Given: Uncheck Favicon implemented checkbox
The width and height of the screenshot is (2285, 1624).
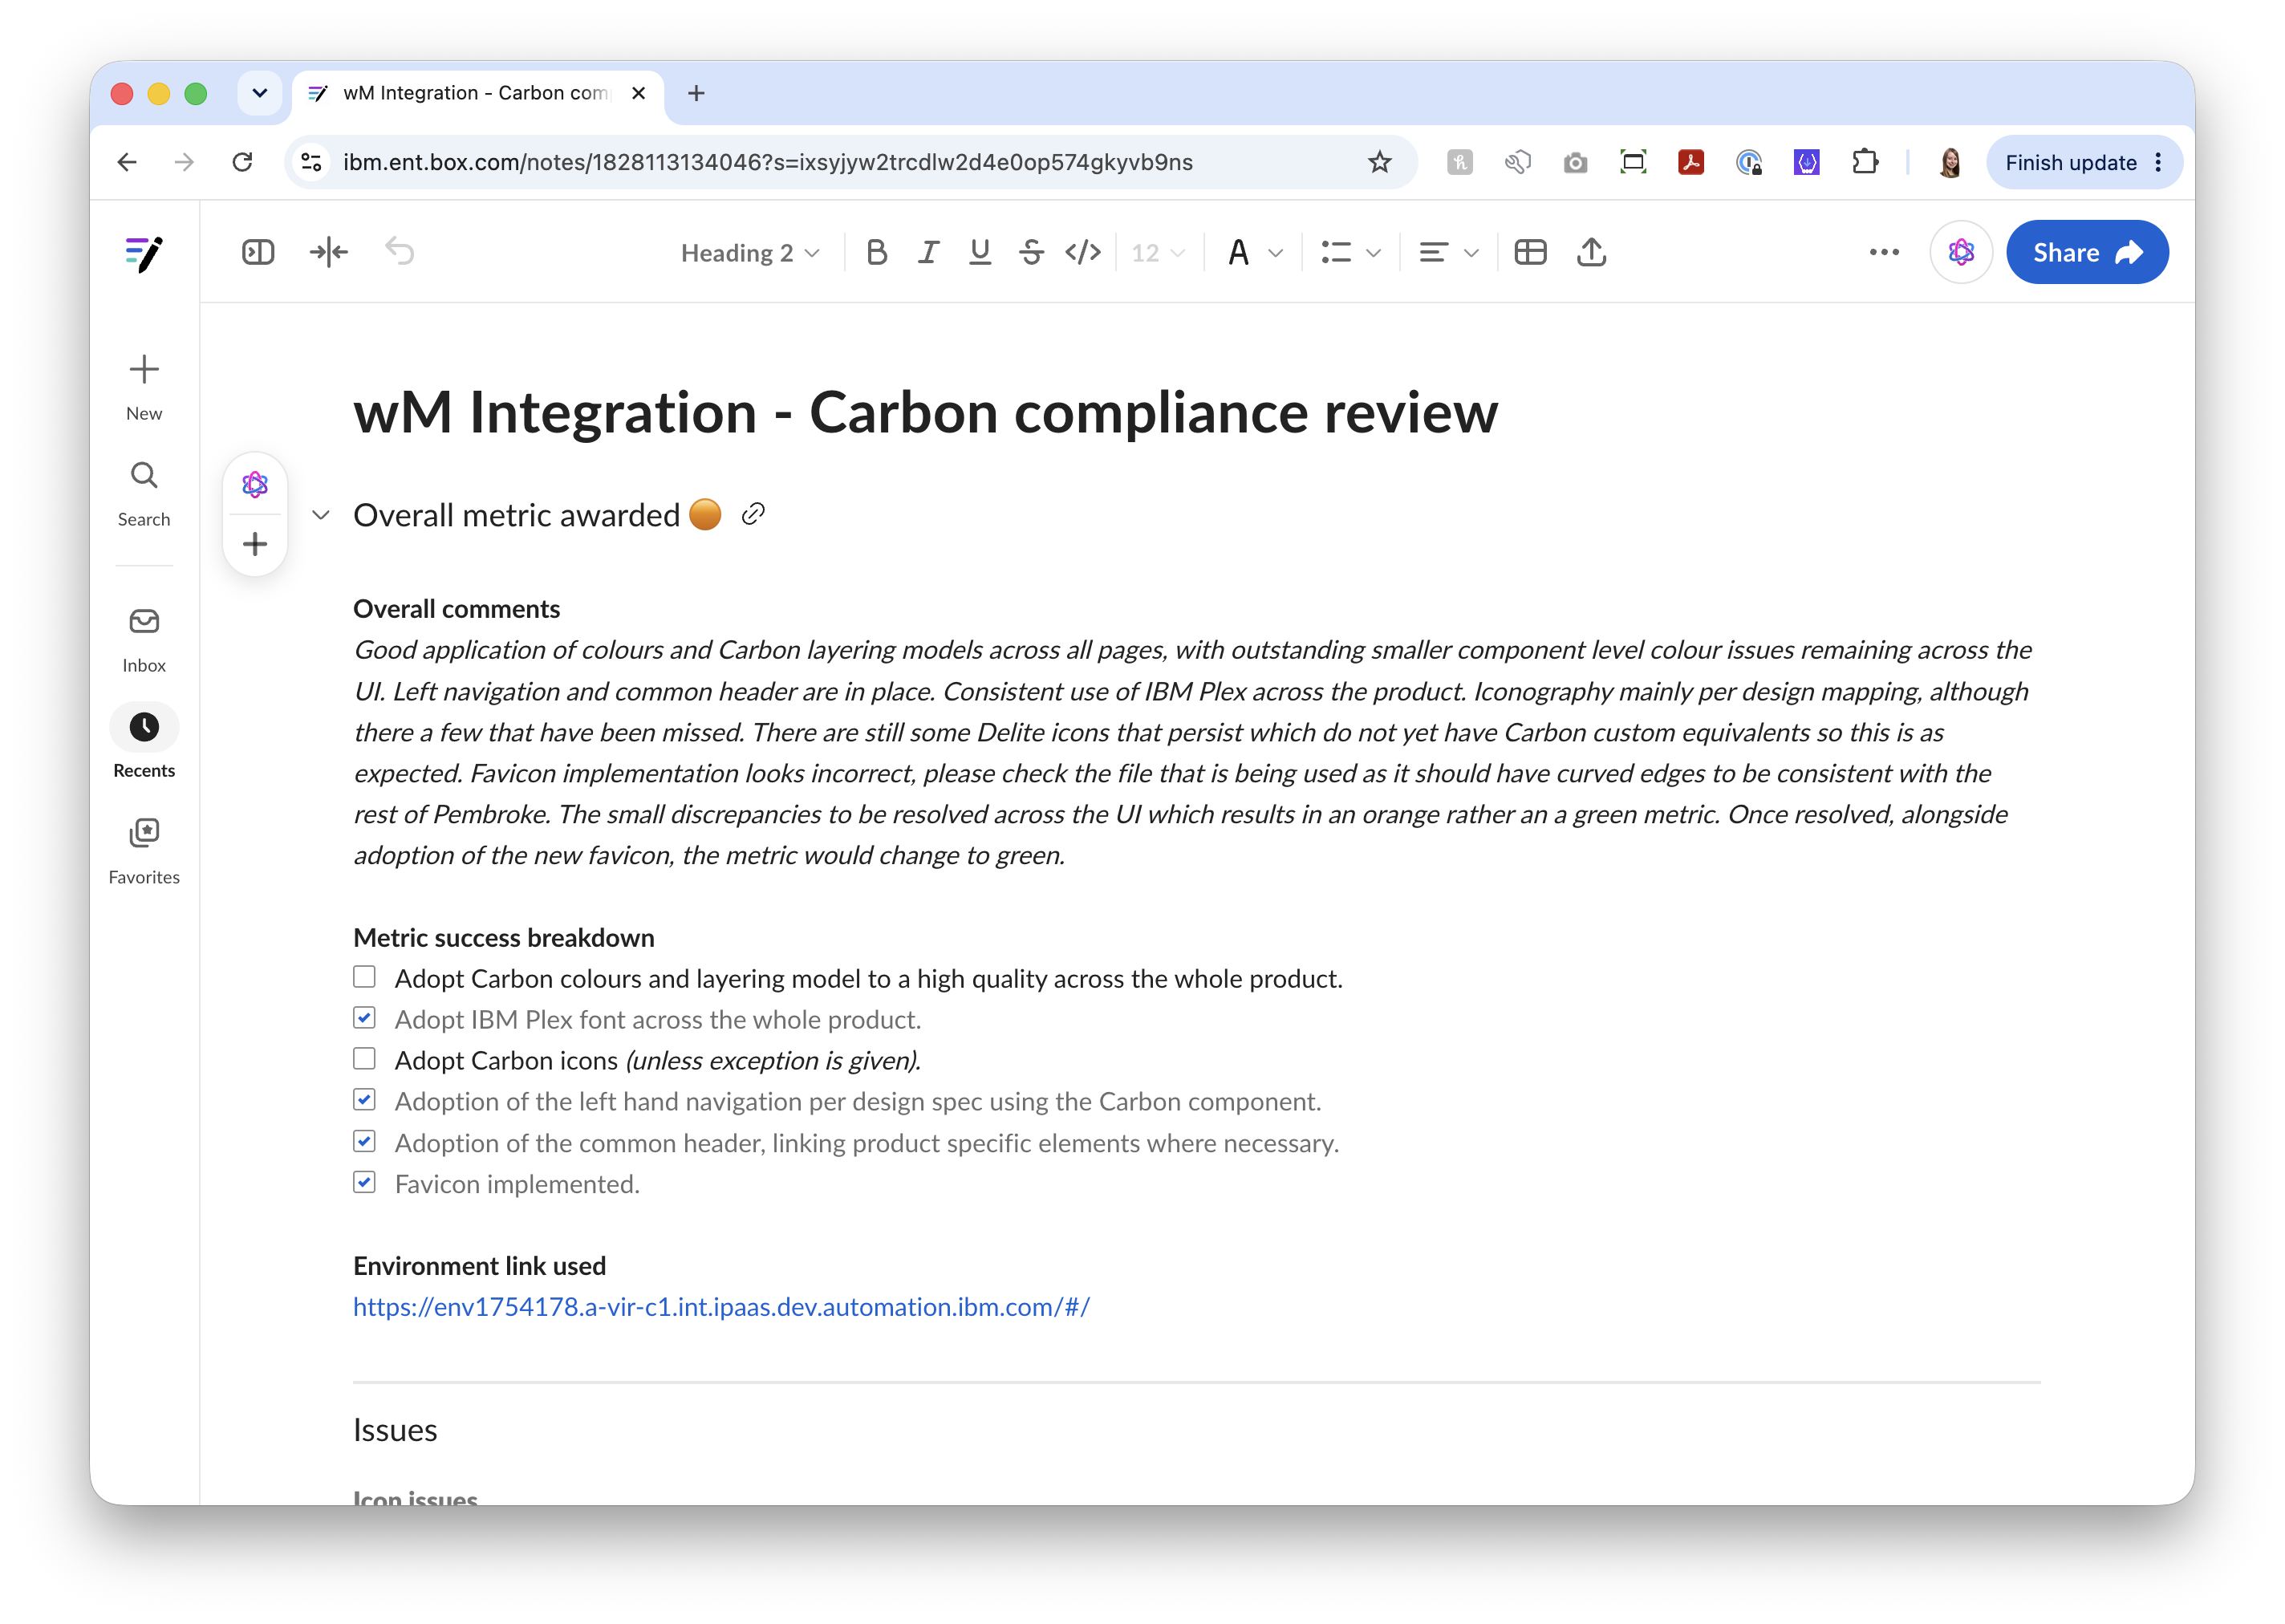Looking at the screenshot, I should click(365, 1182).
